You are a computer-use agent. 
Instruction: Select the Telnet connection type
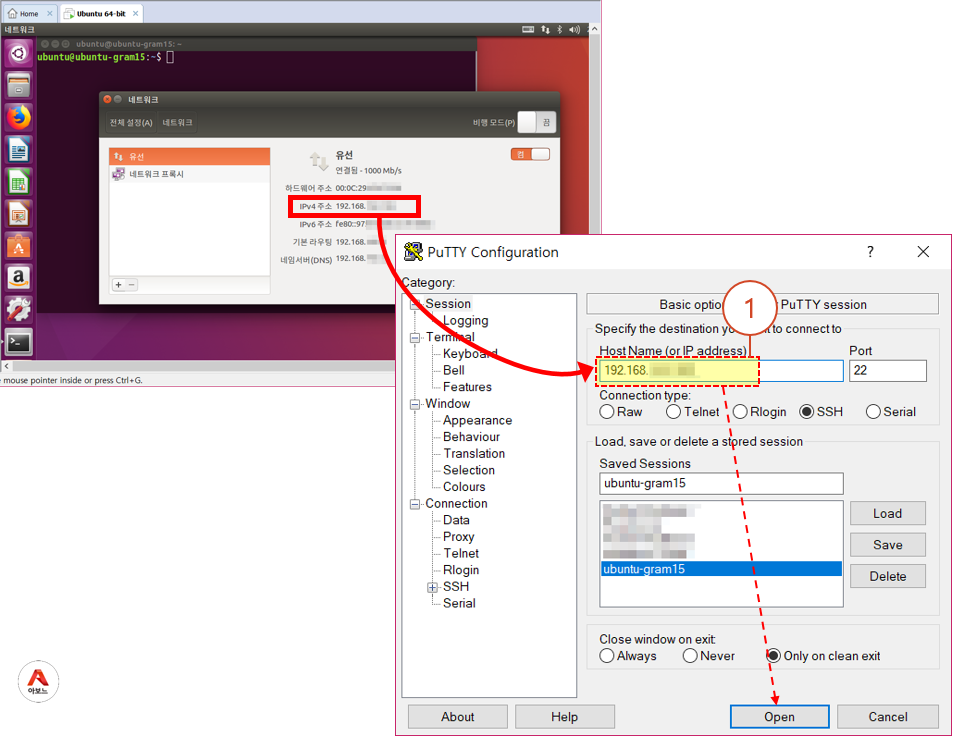[x=693, y=412]
